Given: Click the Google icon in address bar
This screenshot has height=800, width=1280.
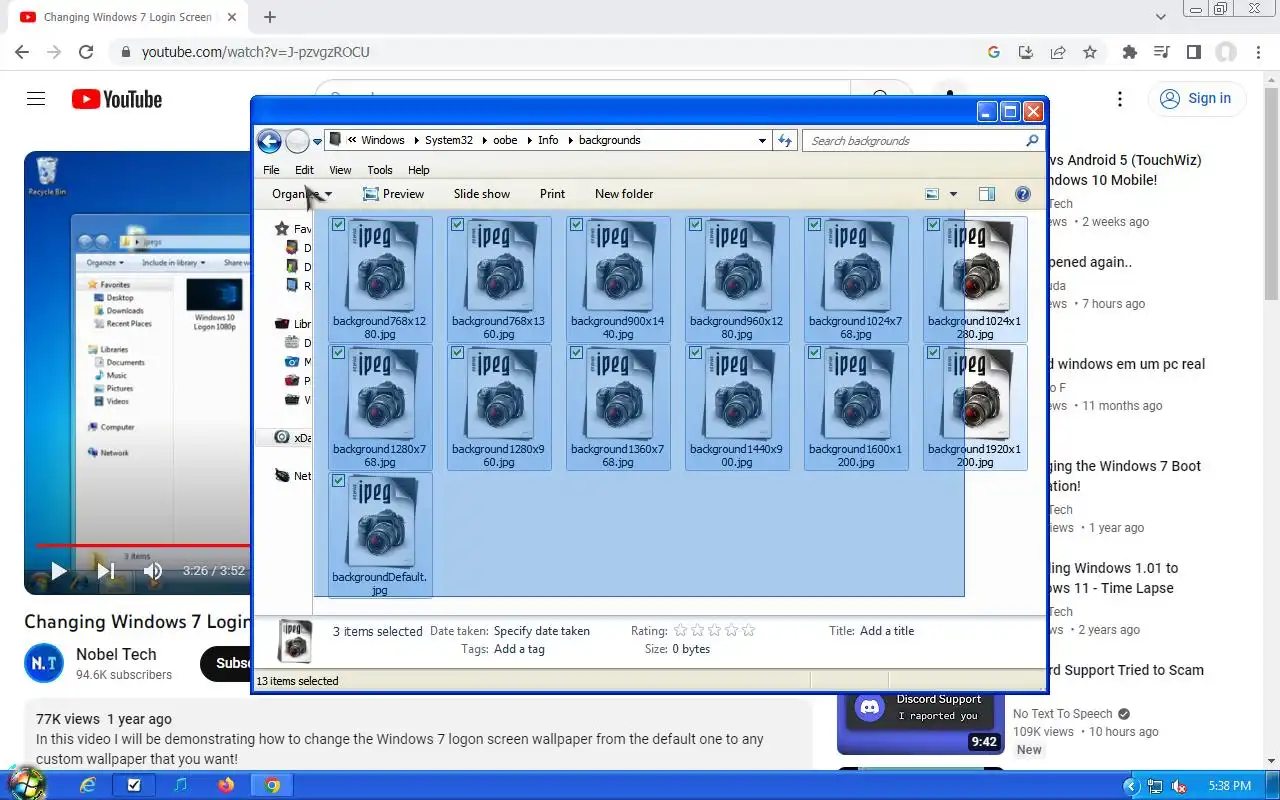Looking at the screenshot, I should coord(993,52).
